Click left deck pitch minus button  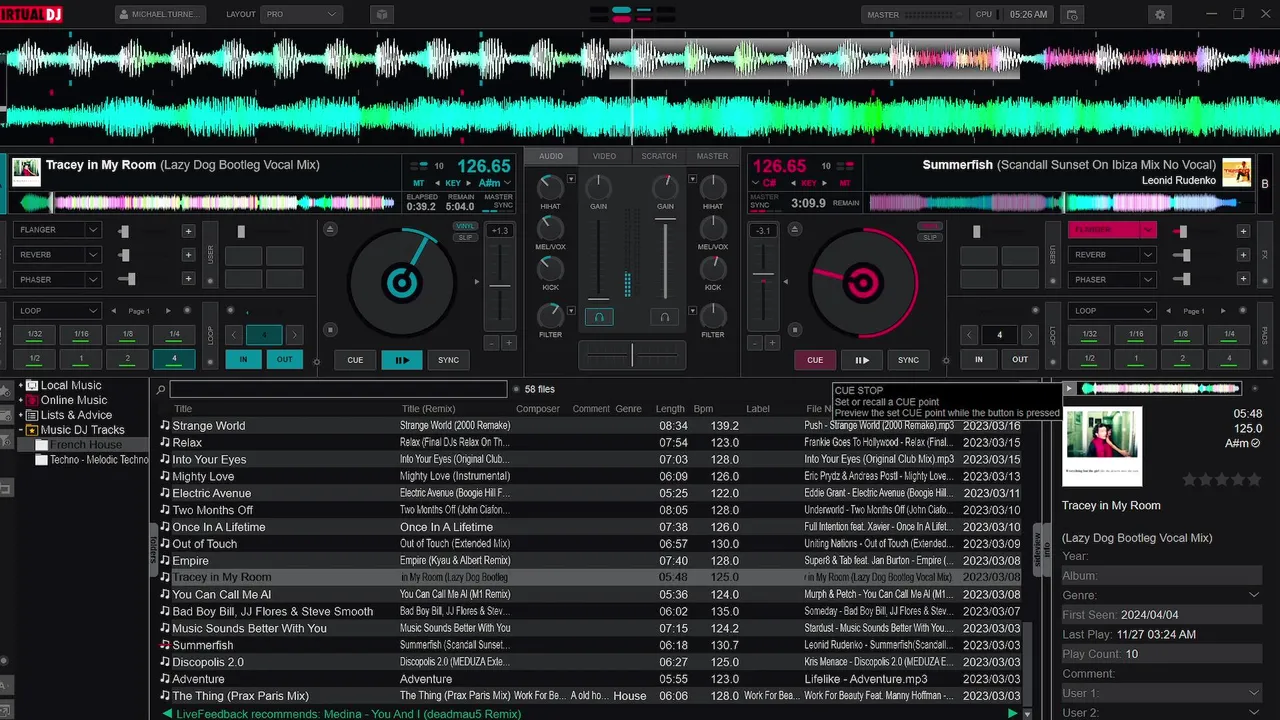pyautogui.click(x=491, y=343)
